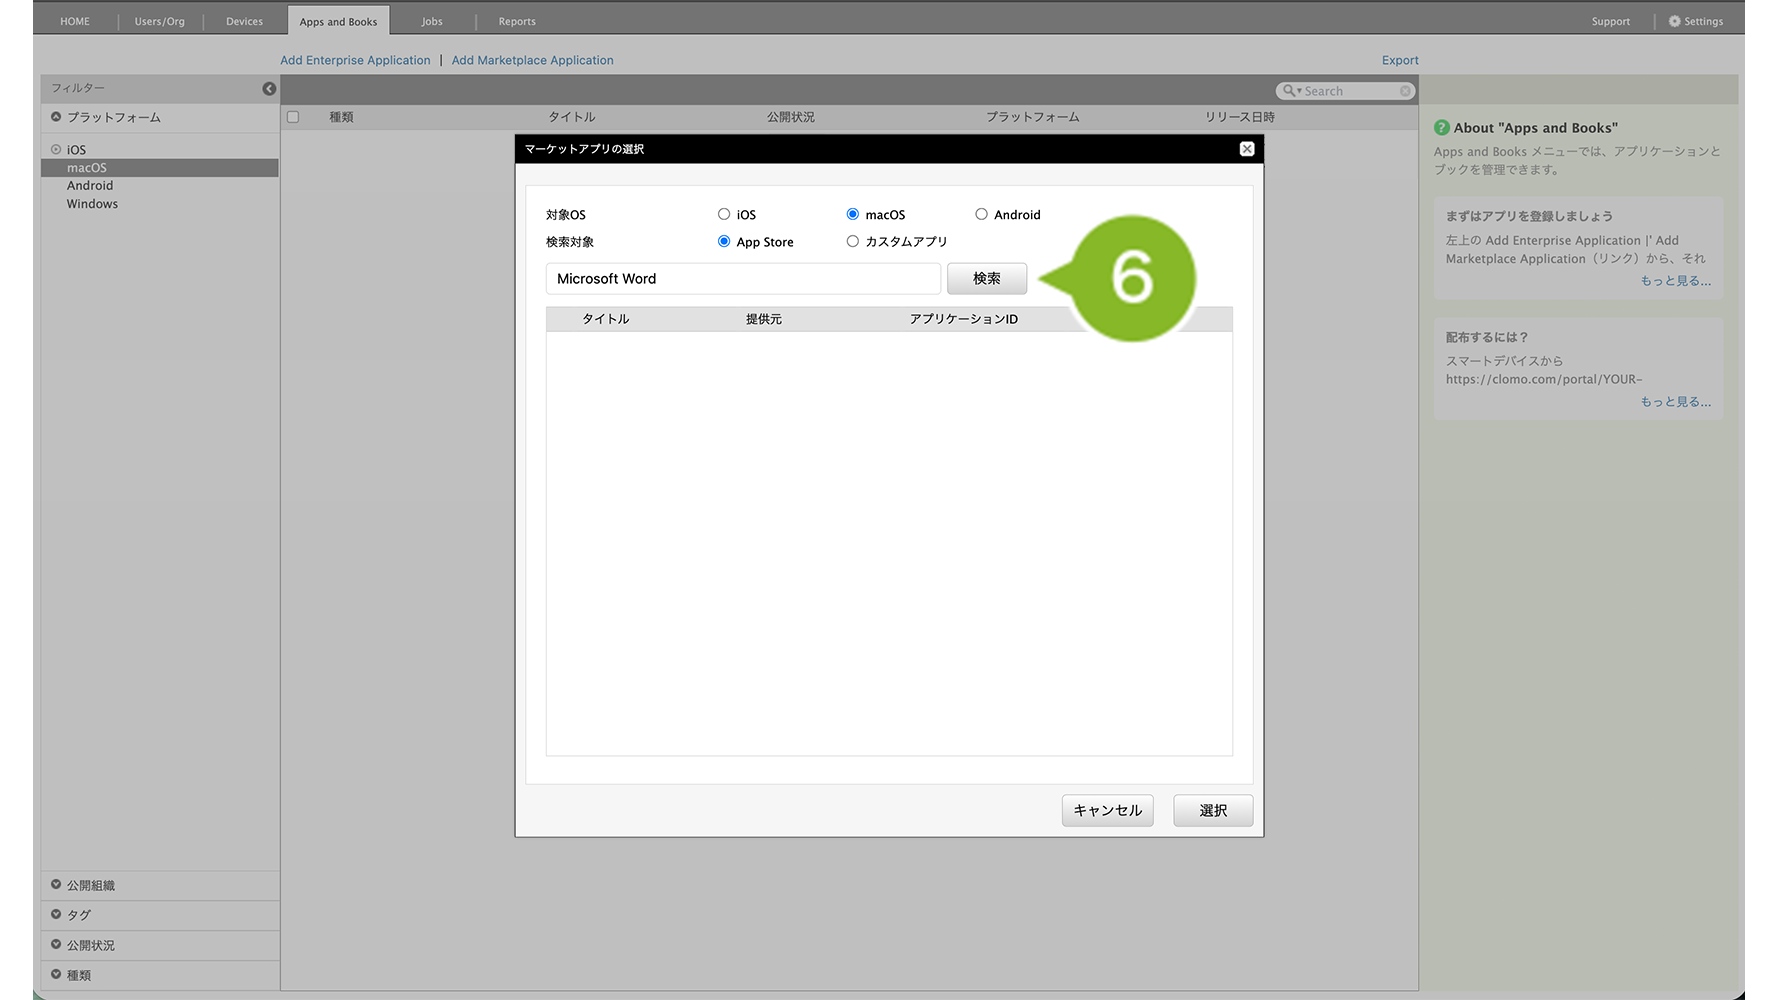Click the Microsoft Word search field
This screenshot has height=1000, width=1778.
[x=743, y=279]
